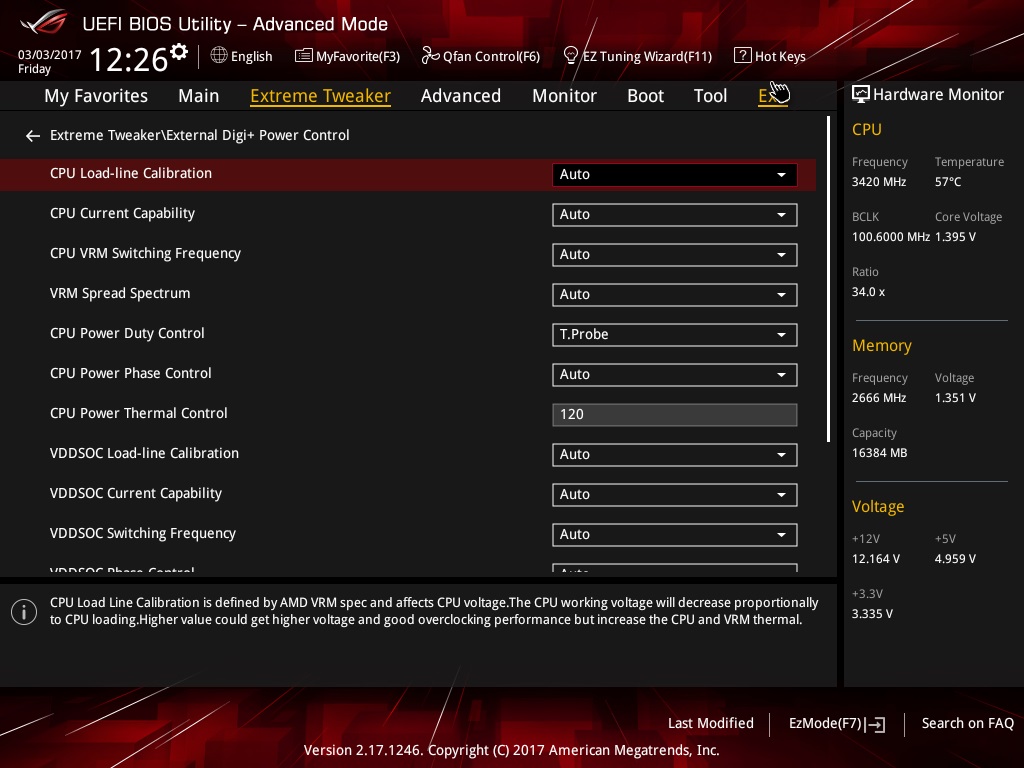Open CPU Load-line Calibration dropdown
Screen dimensions: 1024x768
(x=675, y=174)
